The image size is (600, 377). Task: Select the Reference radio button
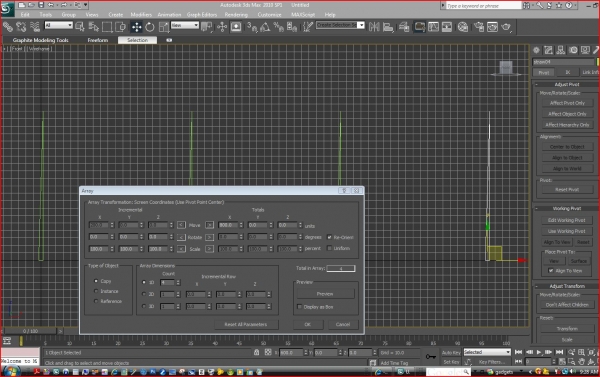(x=96, y=301)
